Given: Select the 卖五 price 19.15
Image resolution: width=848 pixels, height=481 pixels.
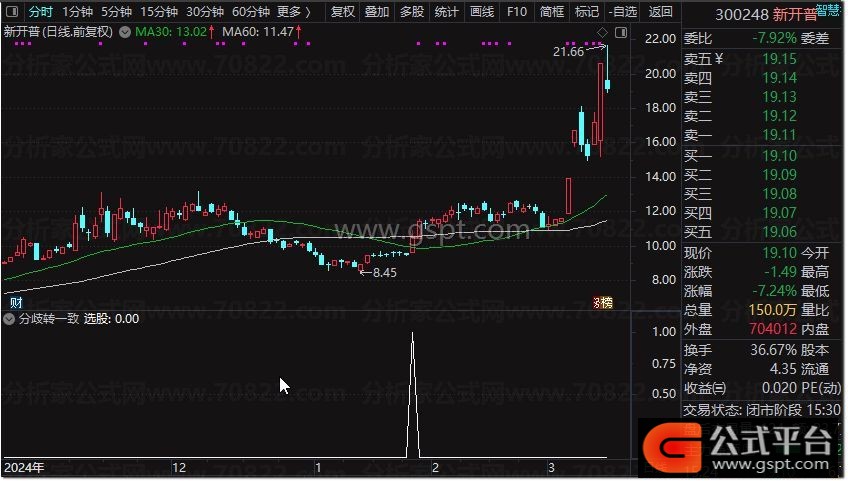Looking at the screenshot, I should [x=779, y=59].
